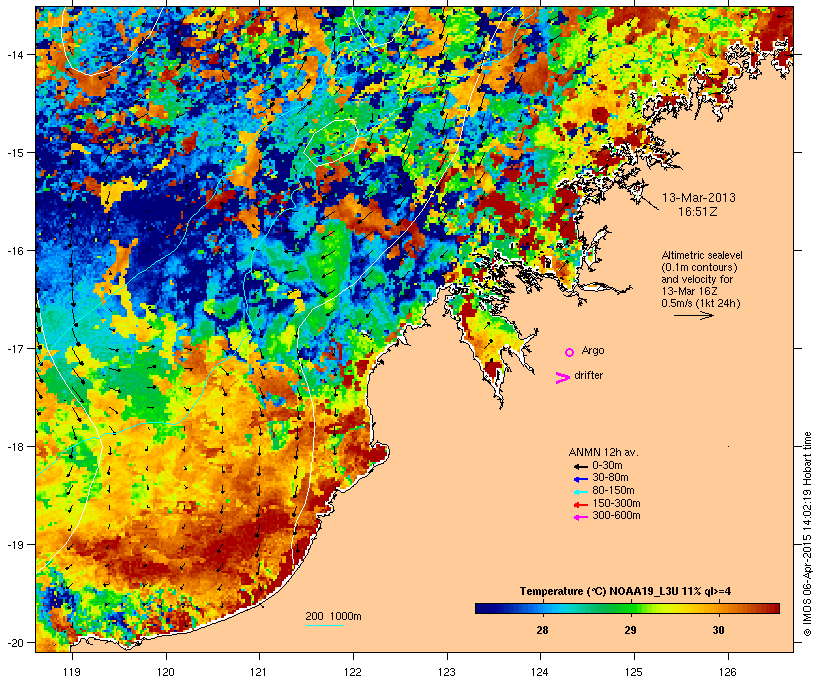This screenshot has height=680, width=820.
Task: Click longitude axis label 120
Action: coord(166,672)
